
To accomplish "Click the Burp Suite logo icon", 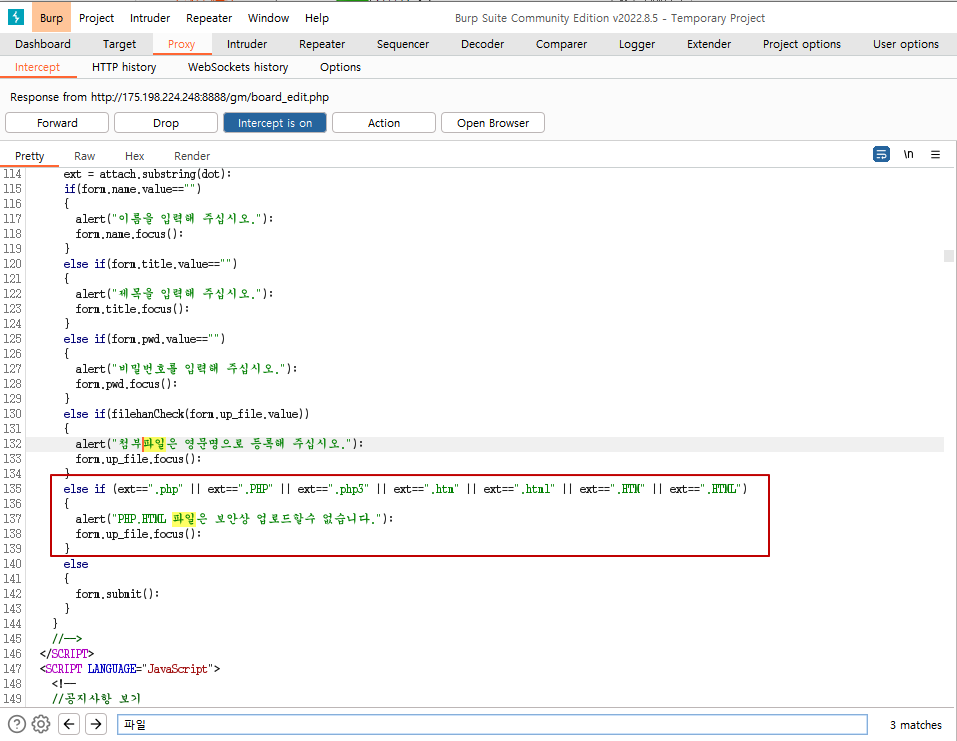I will click(16, 17).
